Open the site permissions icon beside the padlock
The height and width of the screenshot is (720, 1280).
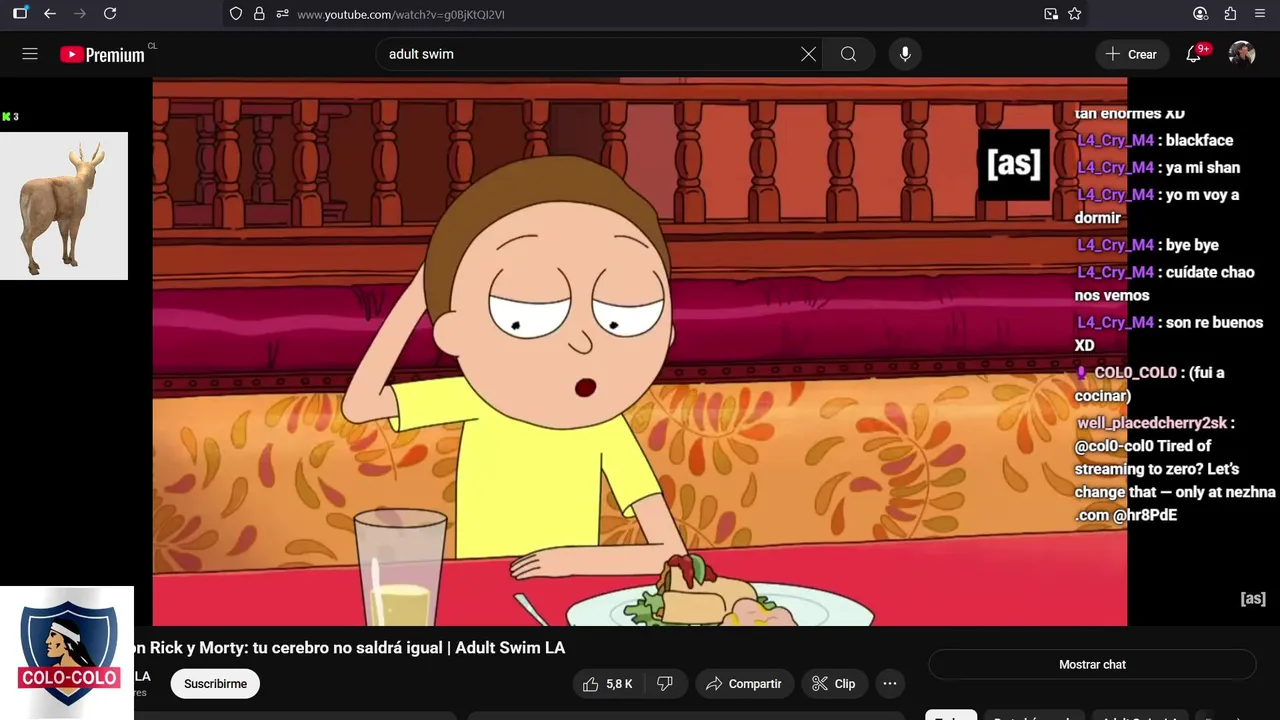coord(282,14)
